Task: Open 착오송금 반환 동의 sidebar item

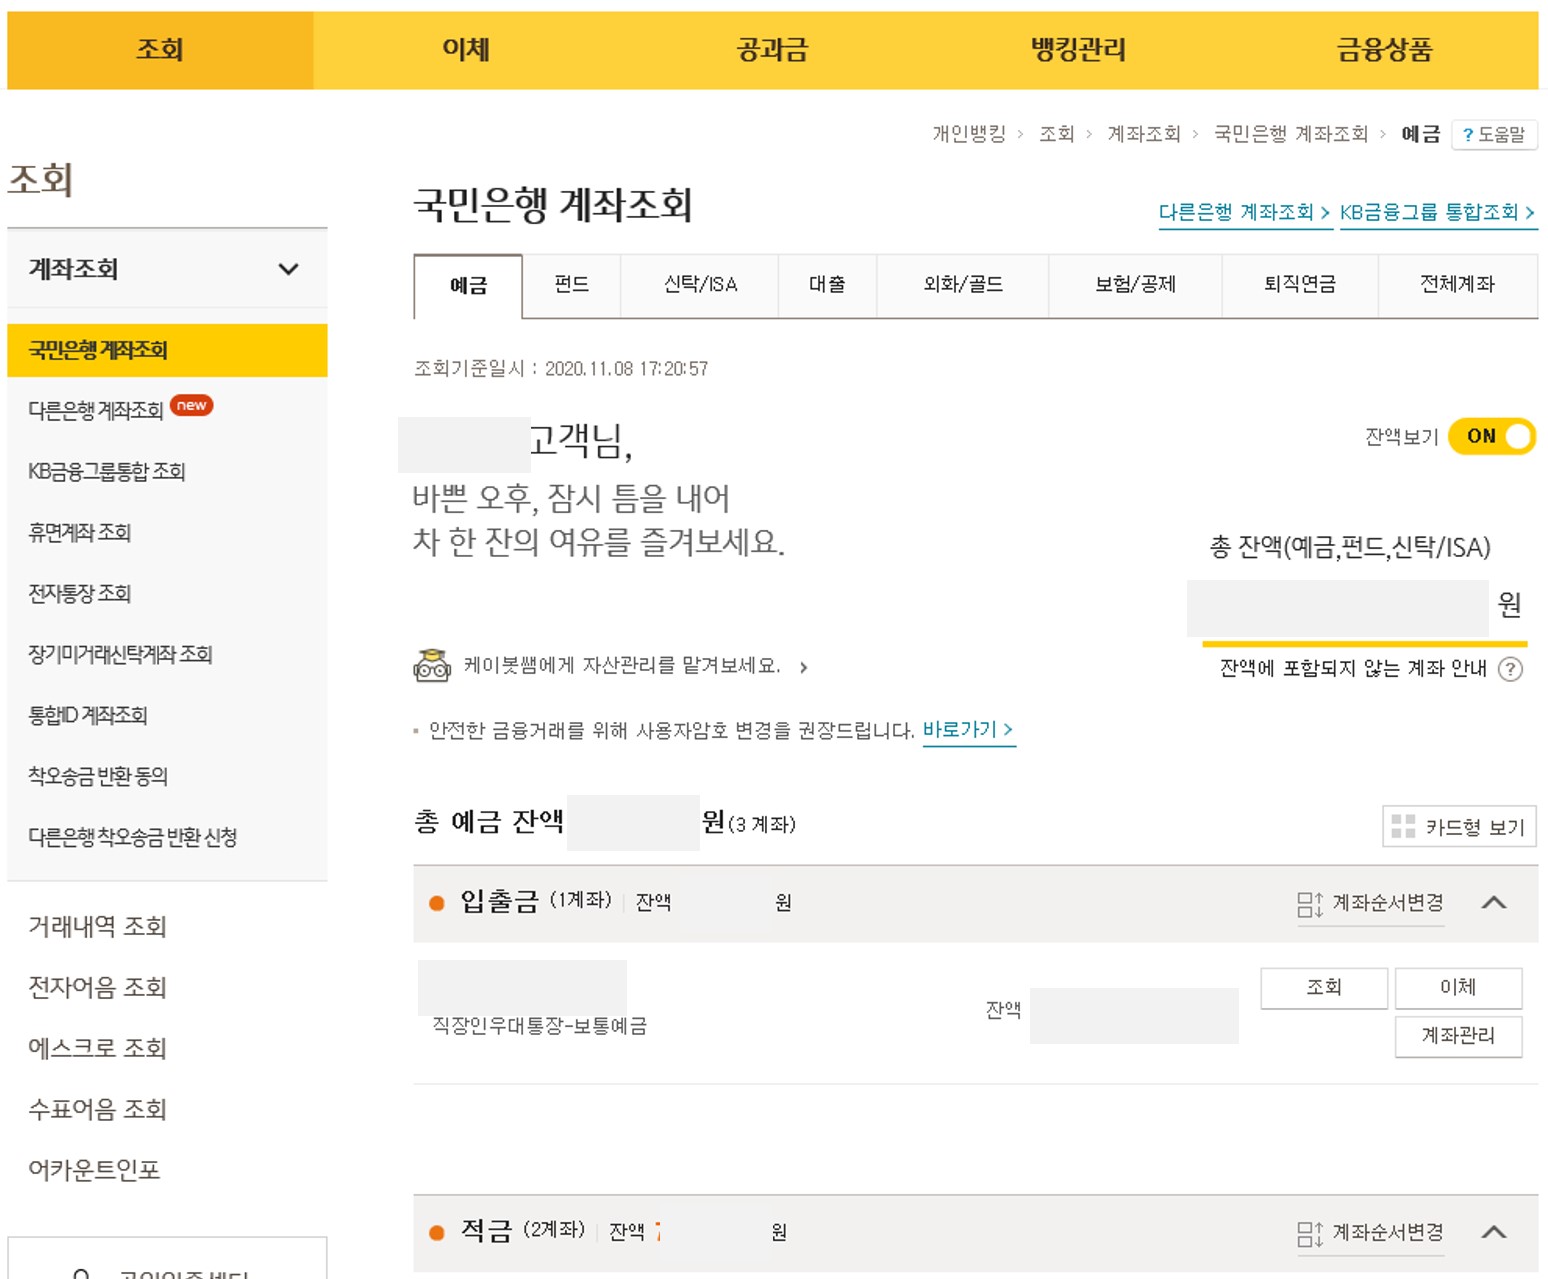Action: tap(98, 777)
